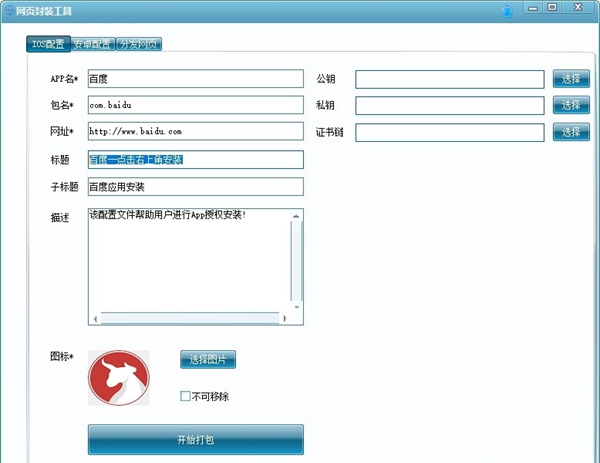The width and height of the screenshot is (600, 463).
Task: Focus the 包名 field with com.baidu
Action: pos(196,105)
